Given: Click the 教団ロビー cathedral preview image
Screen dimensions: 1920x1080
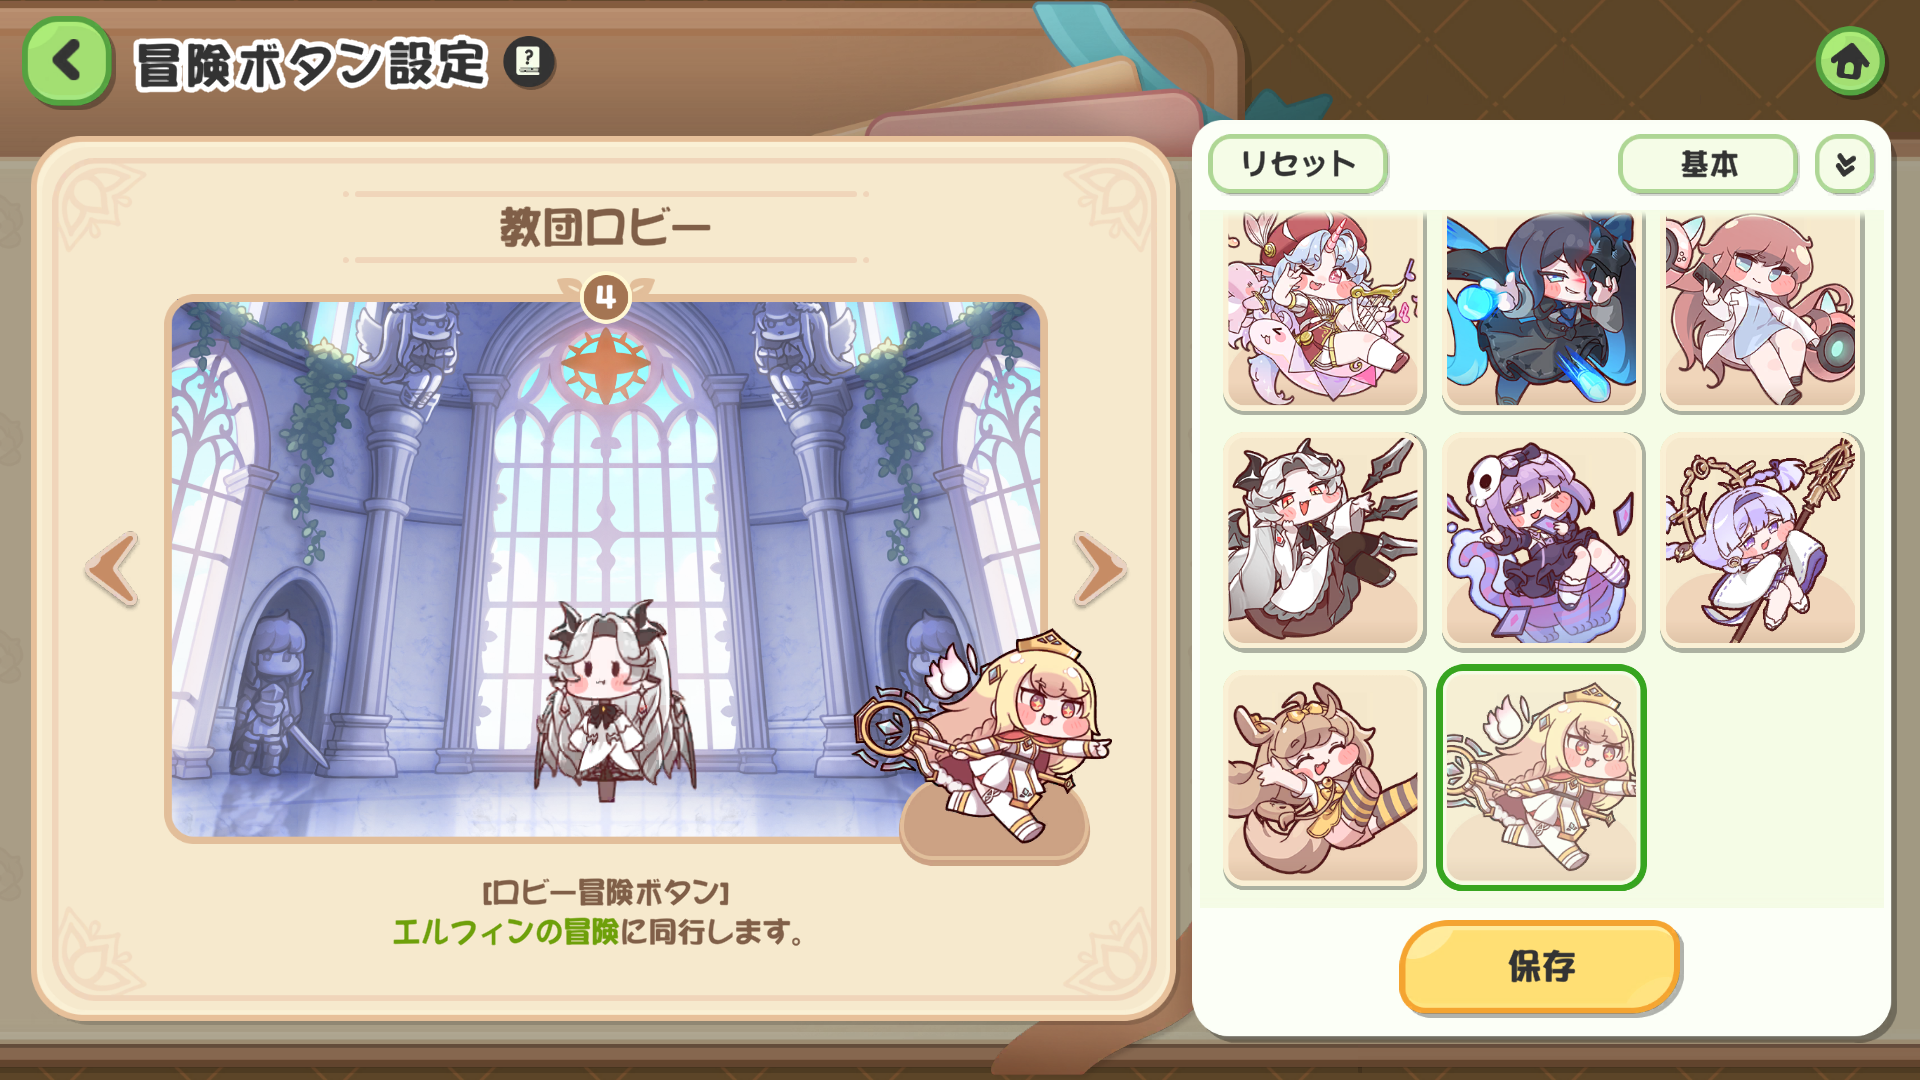Looking at the screenshot, I should click(x=606, y=568).
